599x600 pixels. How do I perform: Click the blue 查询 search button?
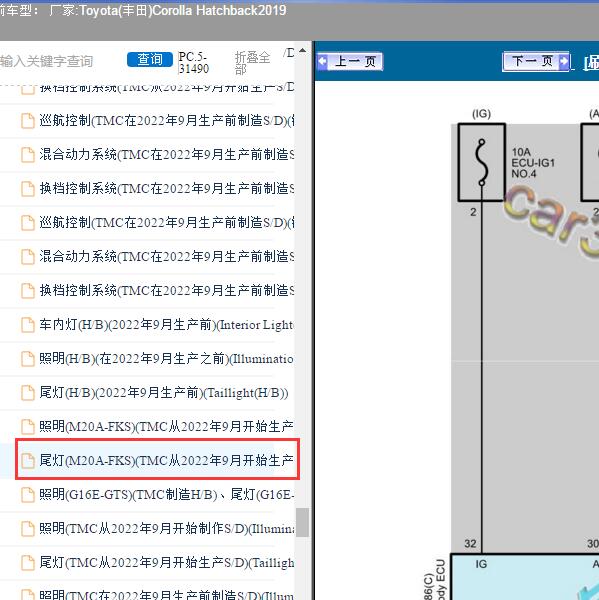tap(150, 60)
